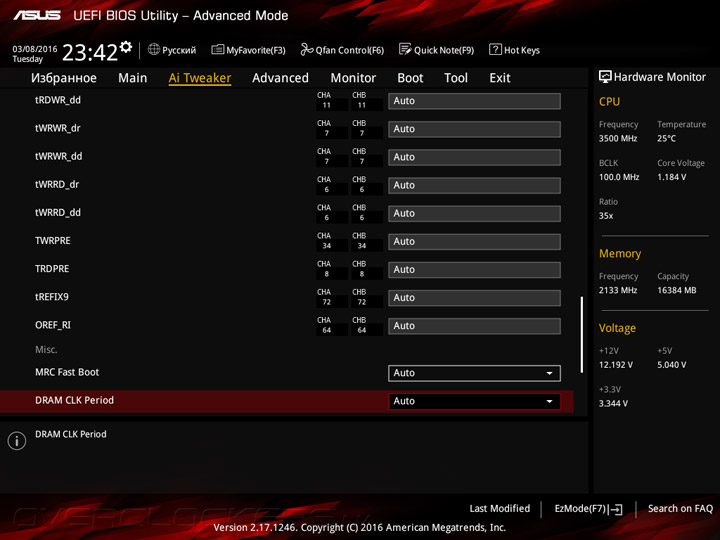Screen dimensions: 720x540
Task: Select the tREFIX9 row label
Action: (x=52, y=297)
